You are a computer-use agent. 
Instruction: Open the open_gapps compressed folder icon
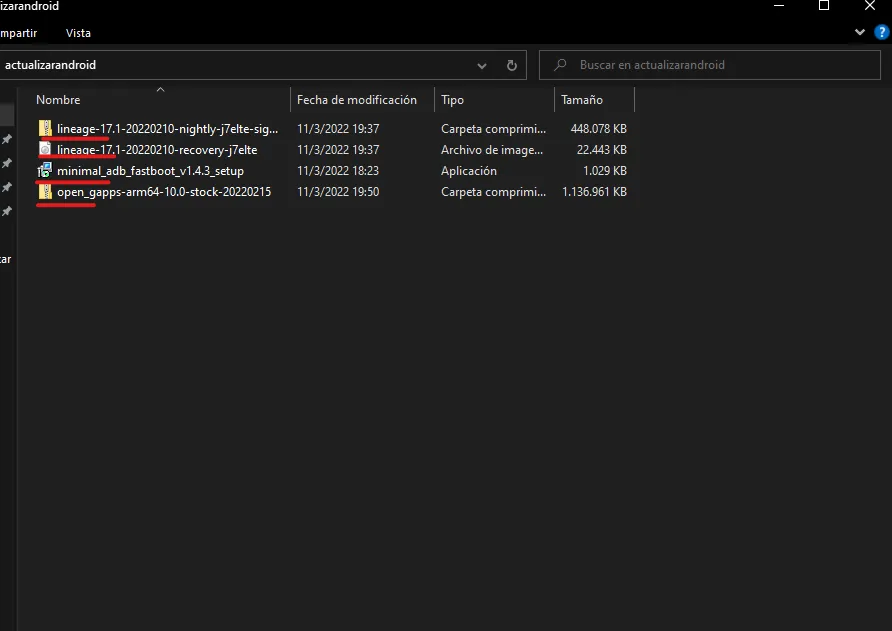pyautogui.click(x=44, y=191)
